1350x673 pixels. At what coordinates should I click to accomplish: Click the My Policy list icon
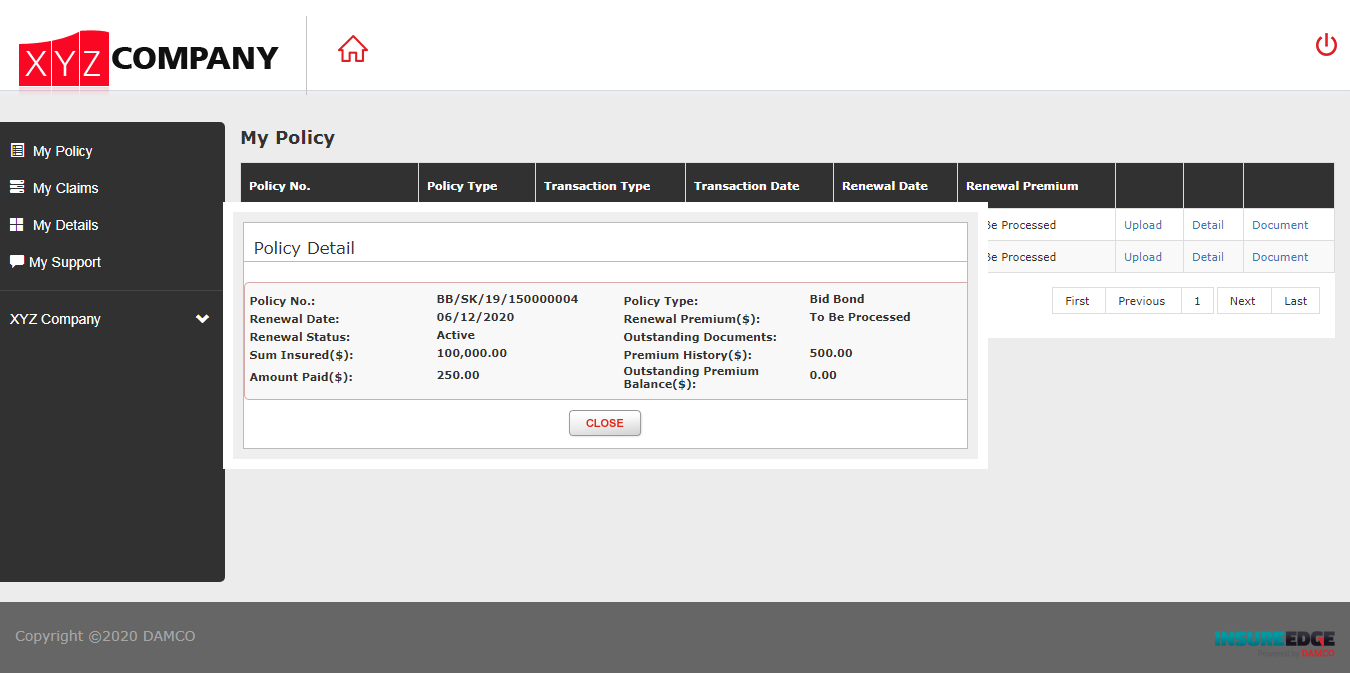(17, 150)
